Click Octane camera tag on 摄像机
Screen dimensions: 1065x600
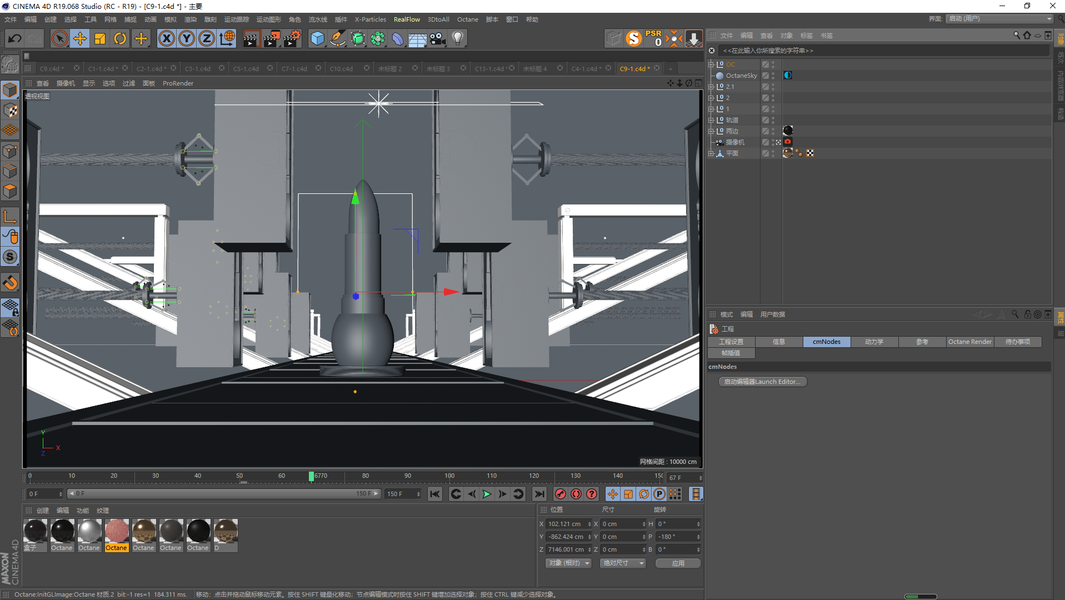tap(788, 142)
